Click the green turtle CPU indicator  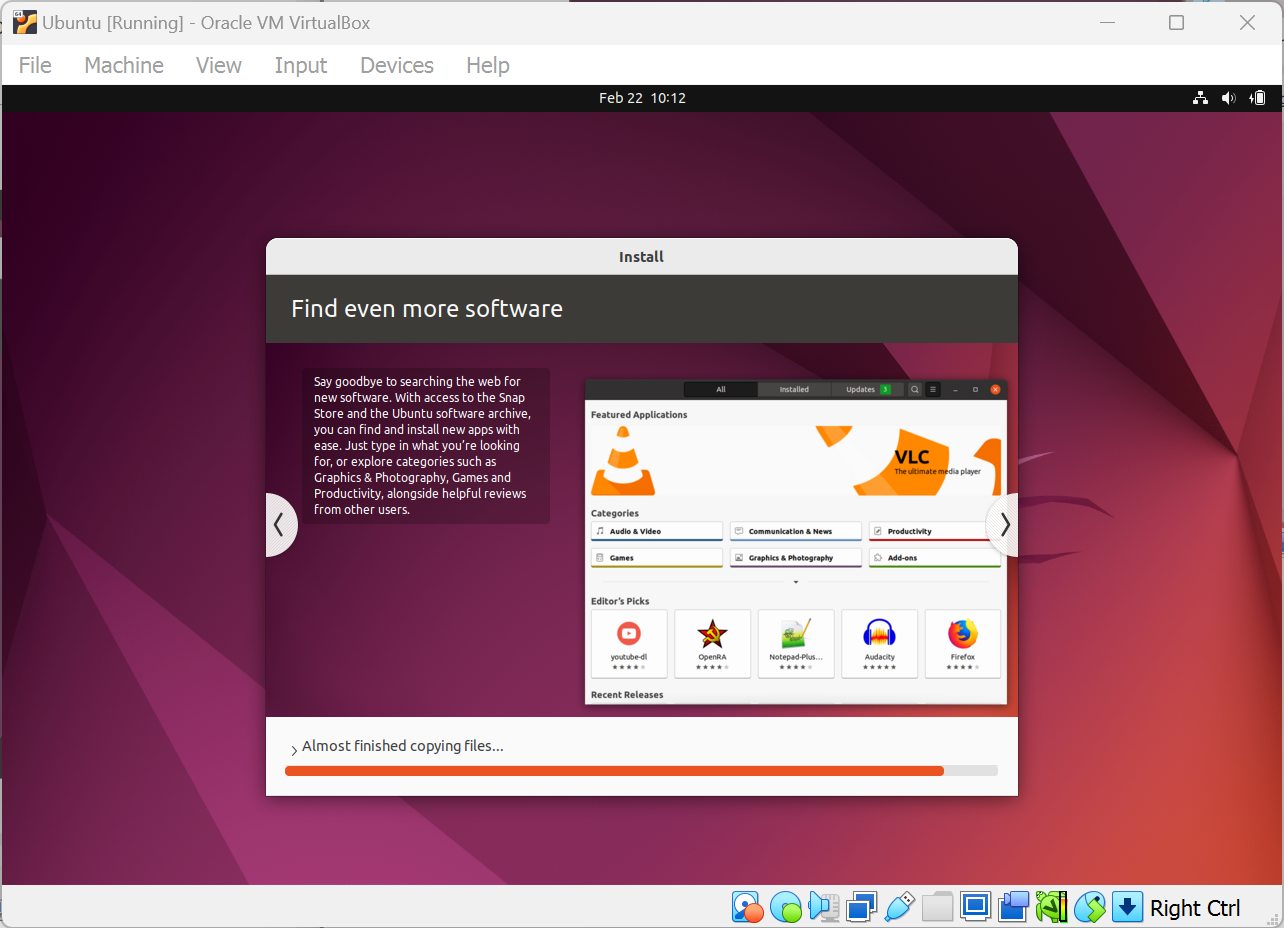tap(1051, 907)
